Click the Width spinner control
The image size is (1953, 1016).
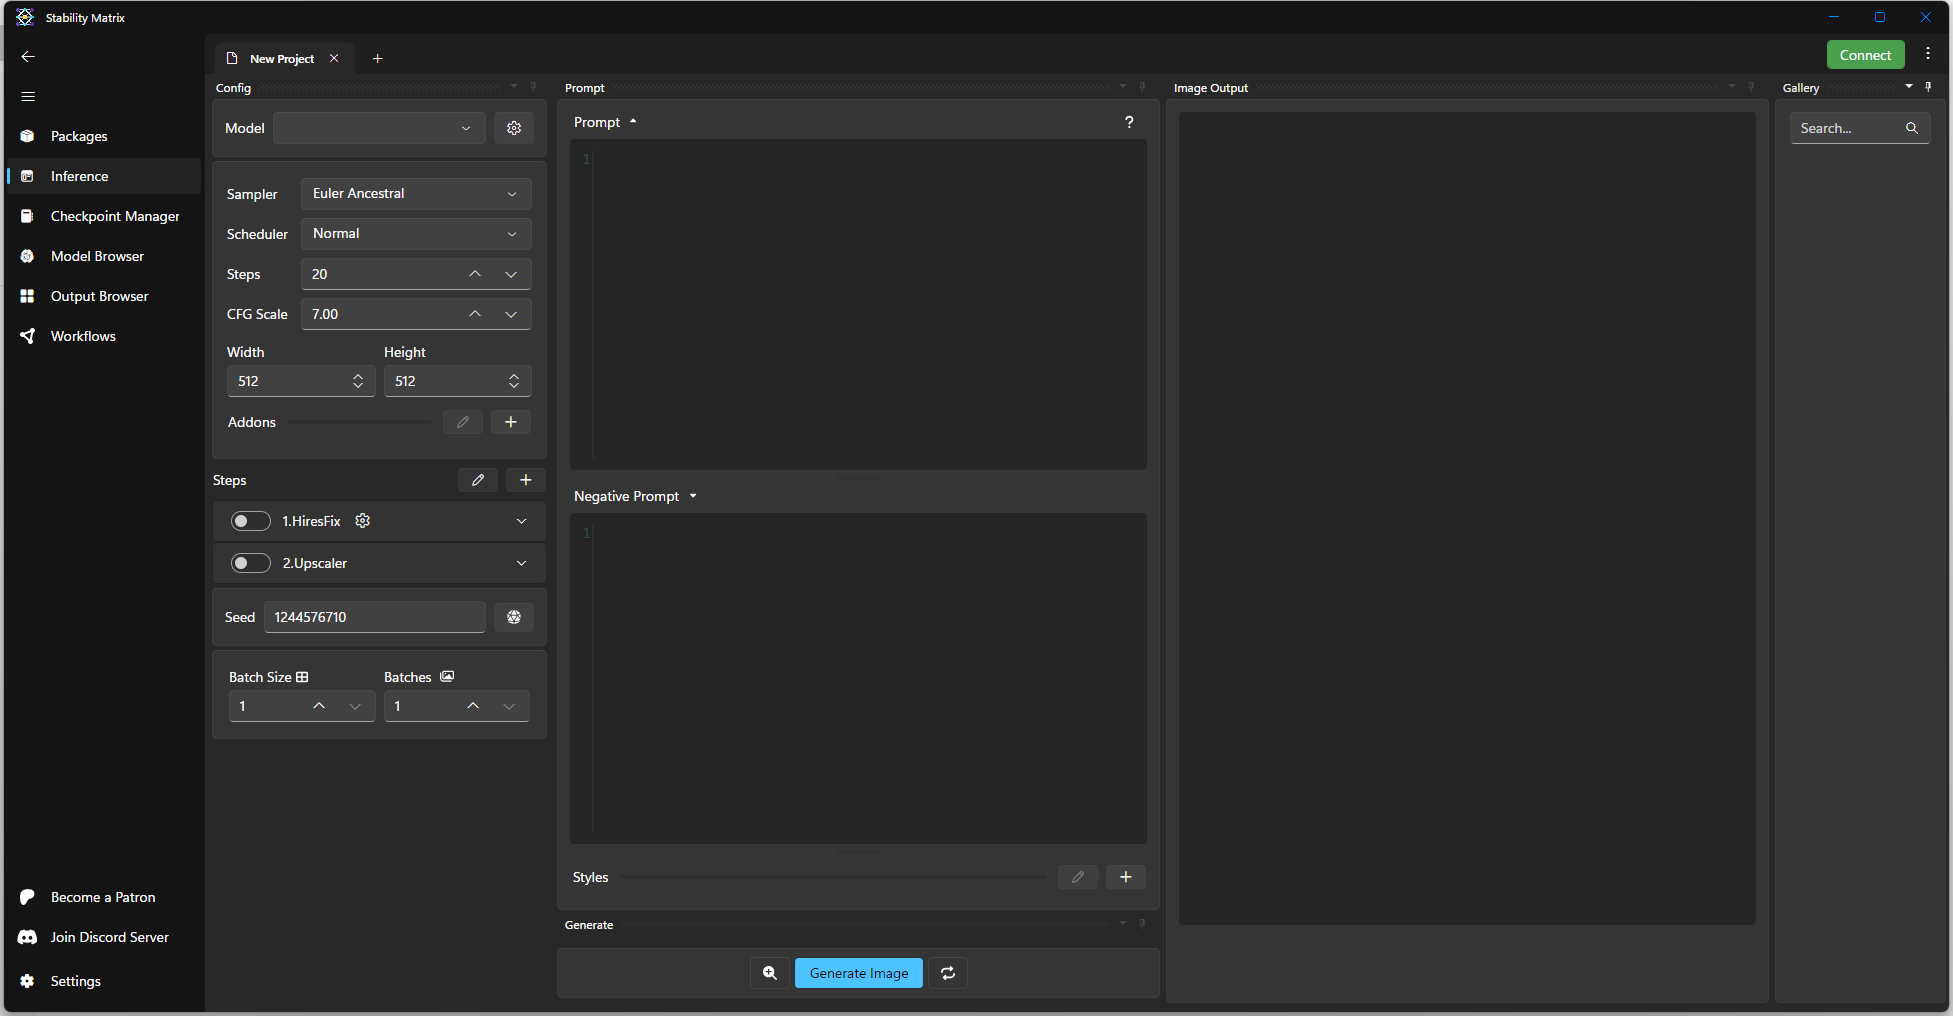click(358, 381)
